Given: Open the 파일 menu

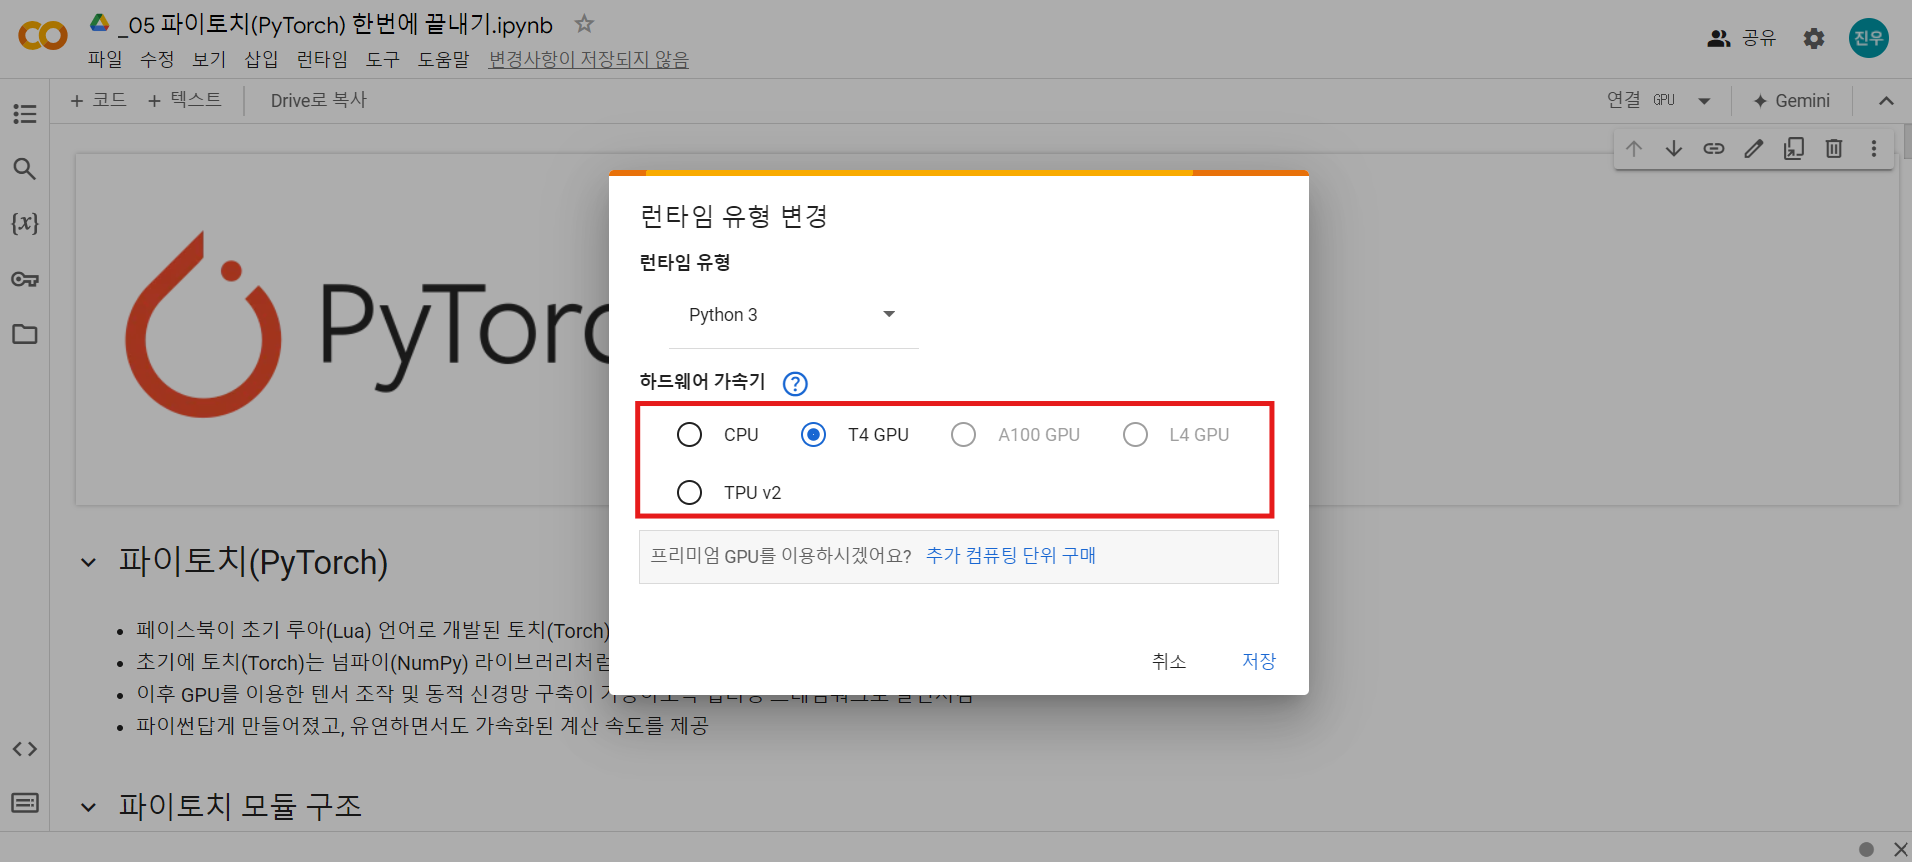Looking at the screenshot, I should tap(105, 60).
